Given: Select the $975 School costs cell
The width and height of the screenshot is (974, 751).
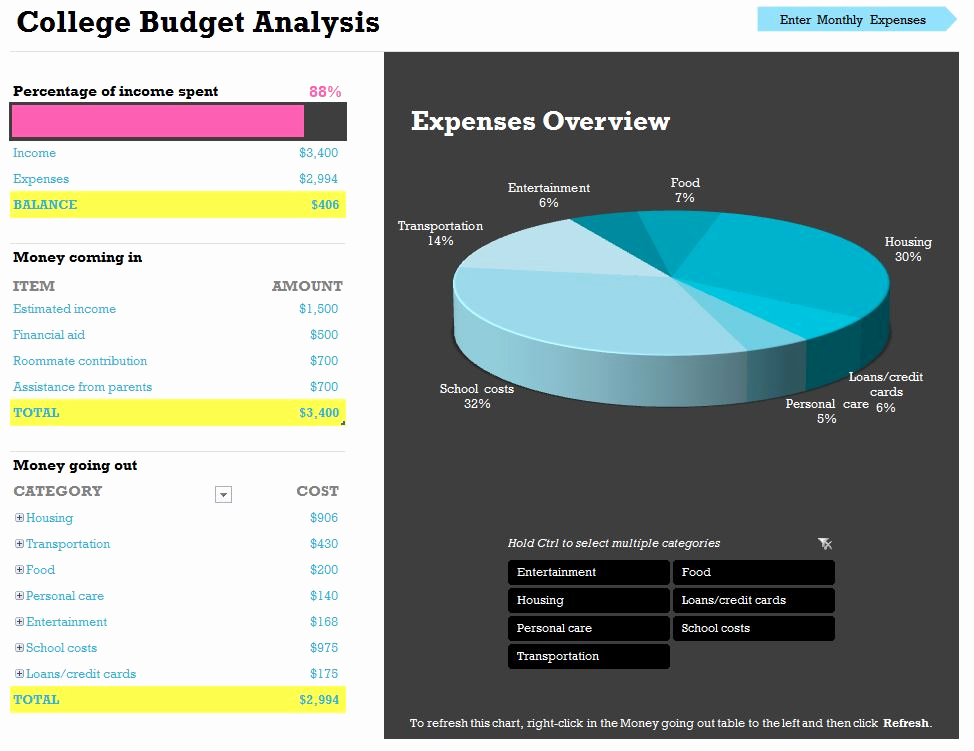Looking at the screenshot, I should [324, 648].
